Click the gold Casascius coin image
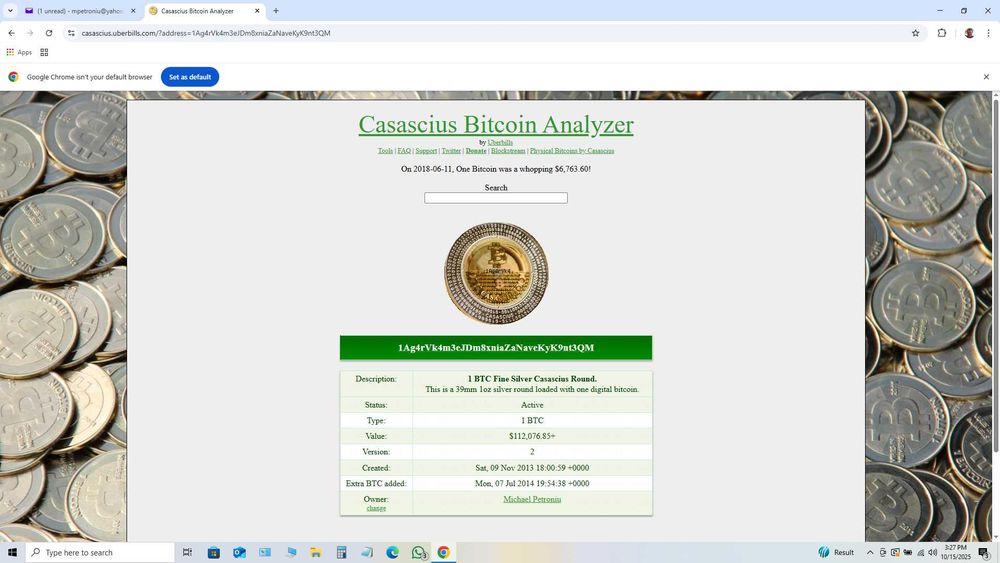The image size is (1000, 563). [x=496, y=274]
